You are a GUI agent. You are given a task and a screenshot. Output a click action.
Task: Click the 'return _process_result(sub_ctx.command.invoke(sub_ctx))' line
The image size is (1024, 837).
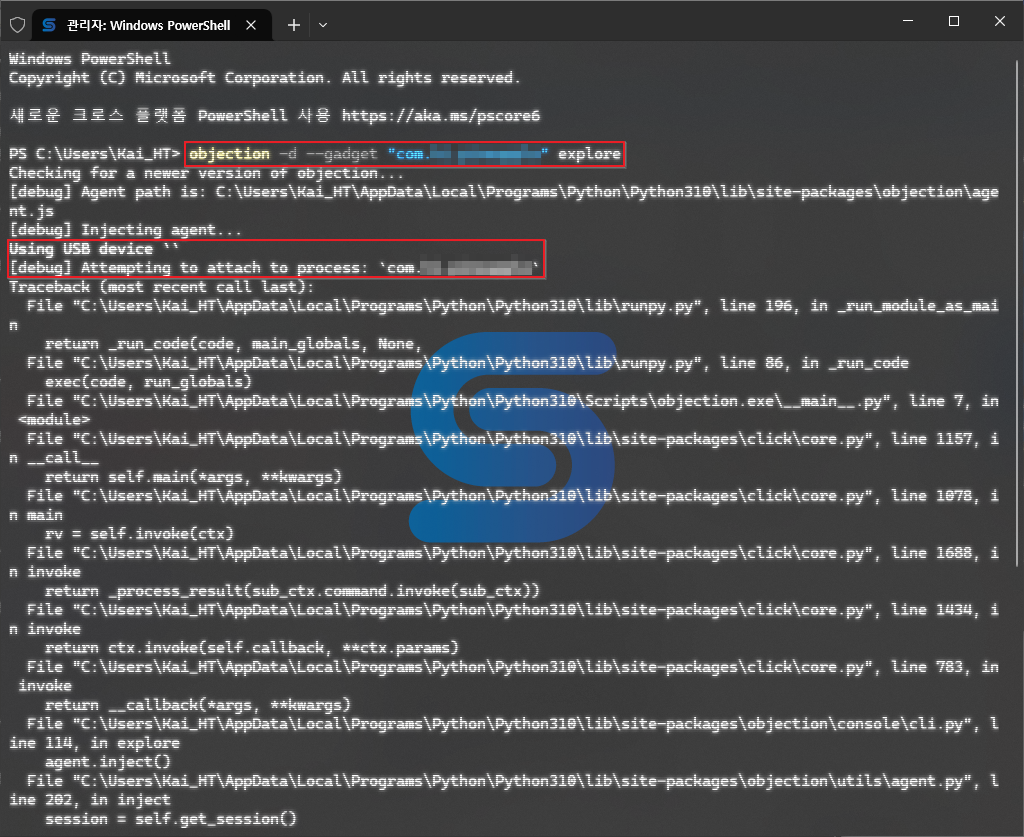pos(292,591)
